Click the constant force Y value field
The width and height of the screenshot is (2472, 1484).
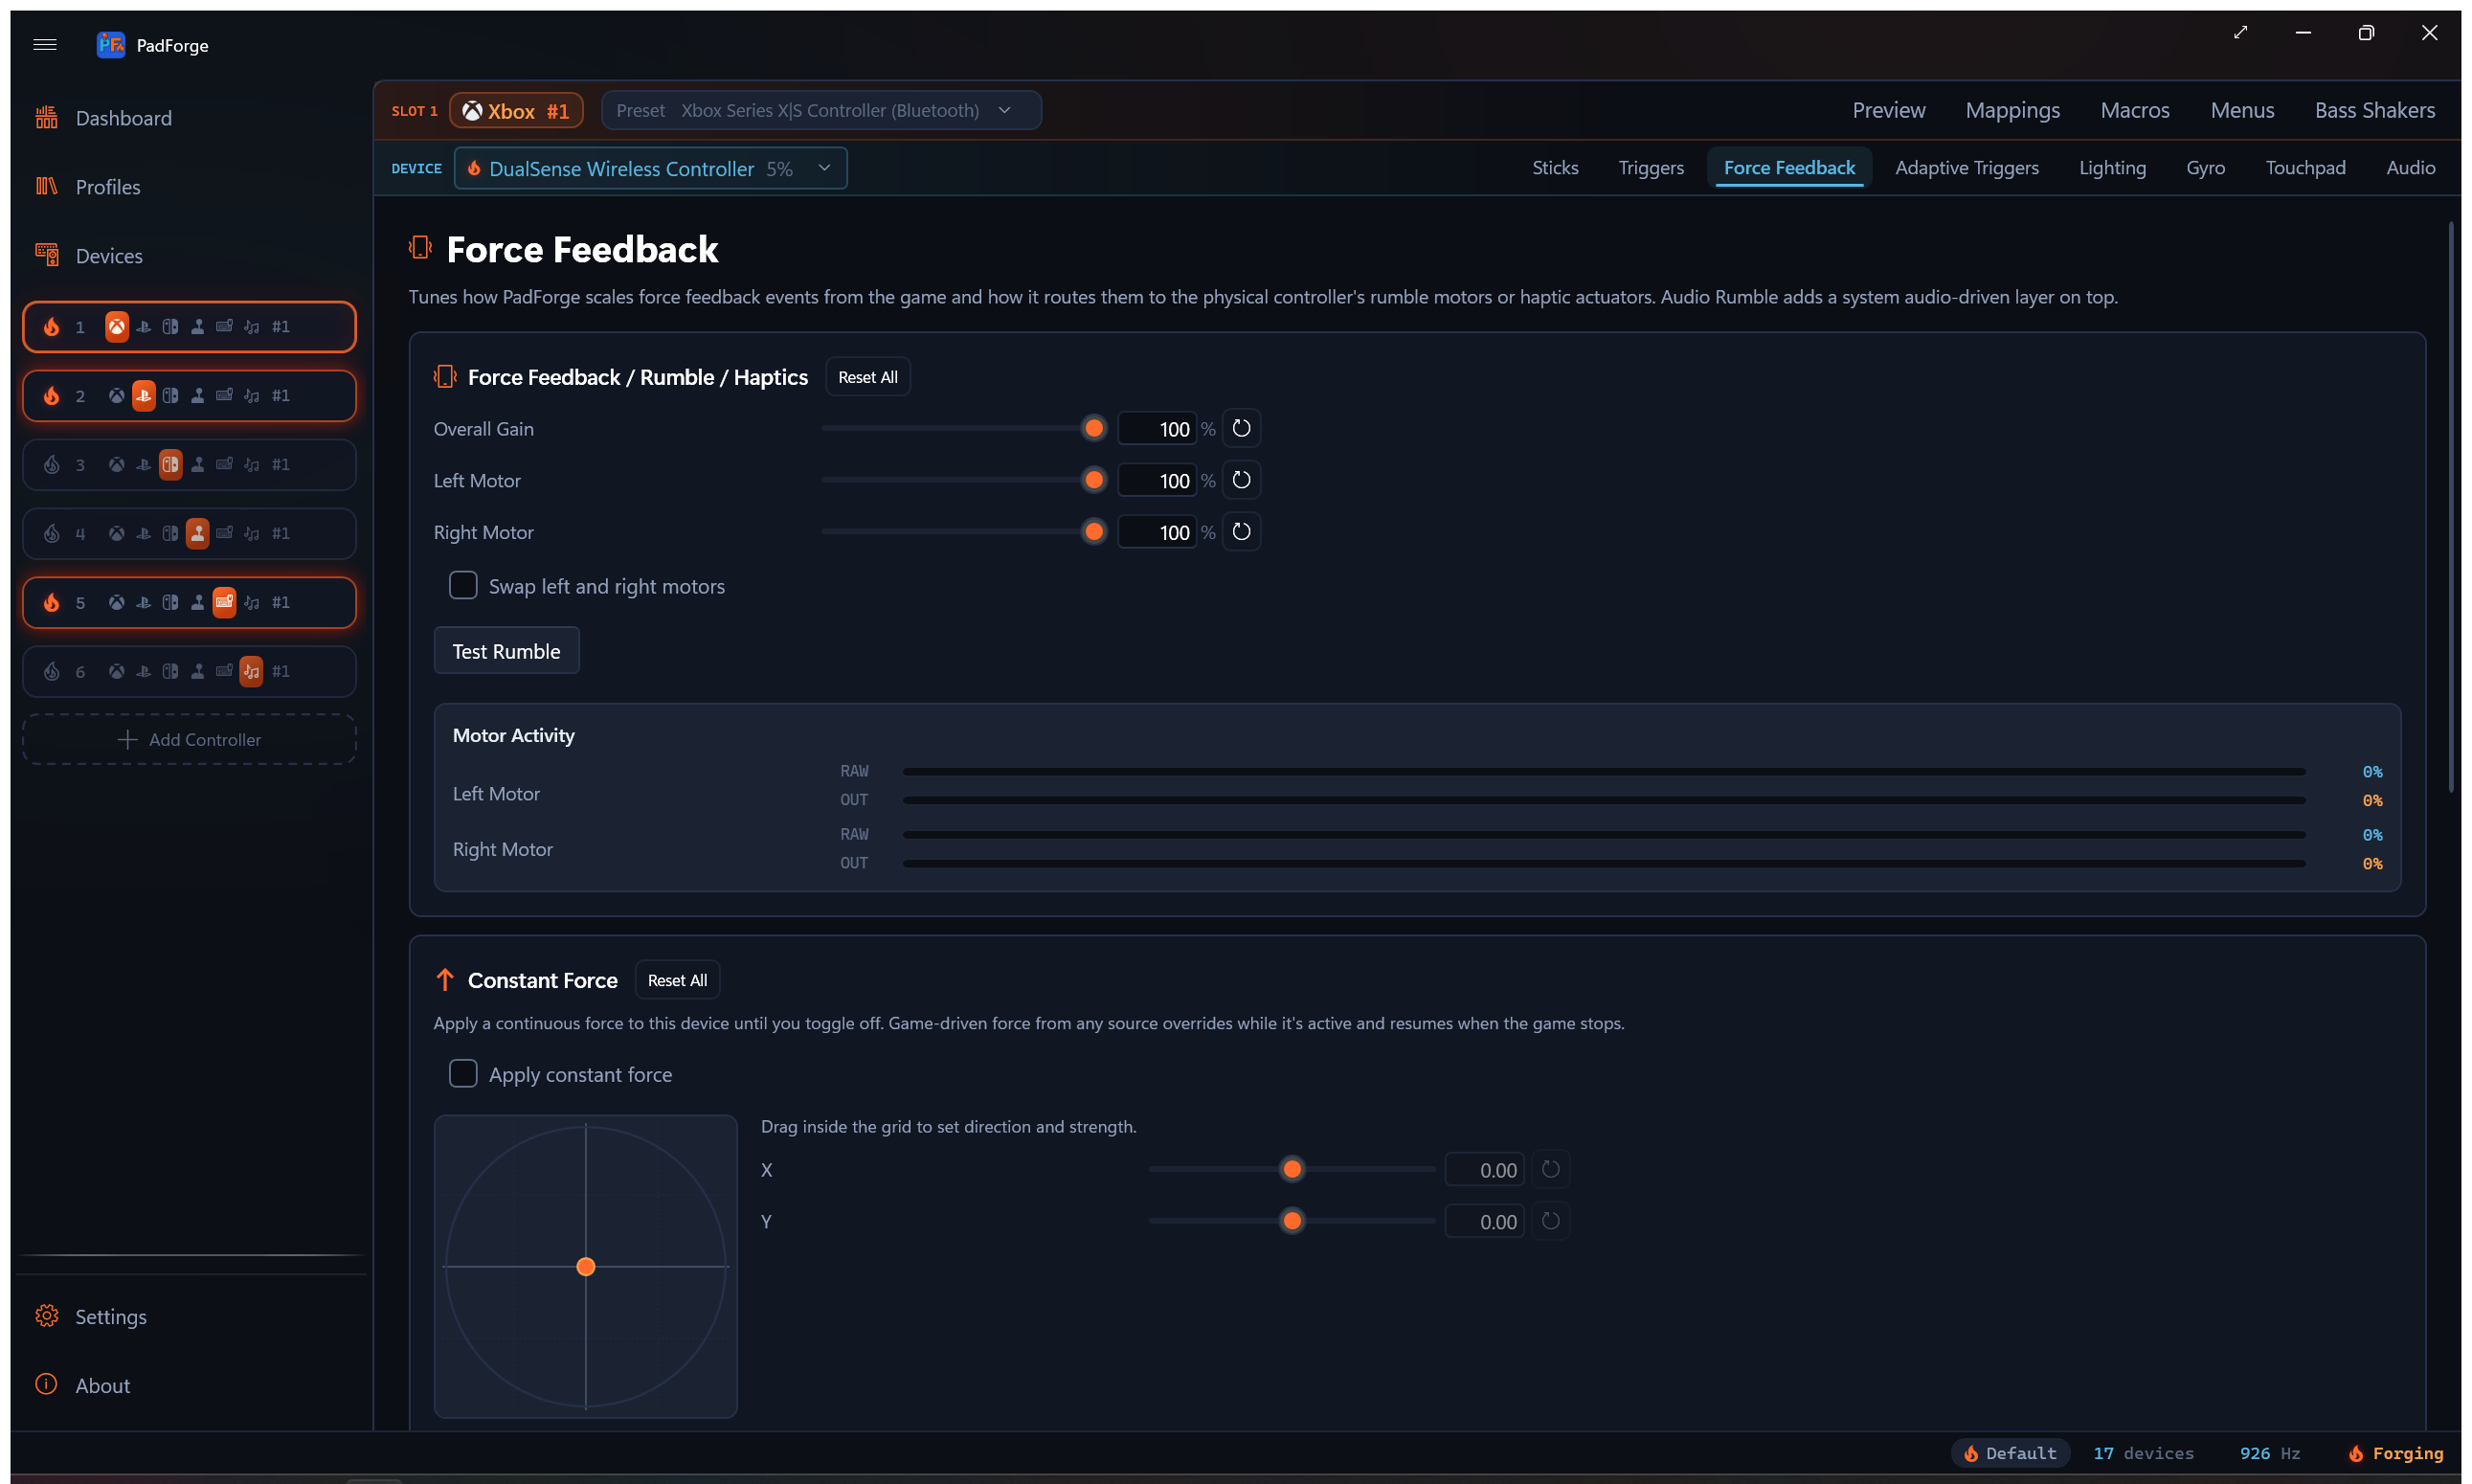tap(1485, 1222)
